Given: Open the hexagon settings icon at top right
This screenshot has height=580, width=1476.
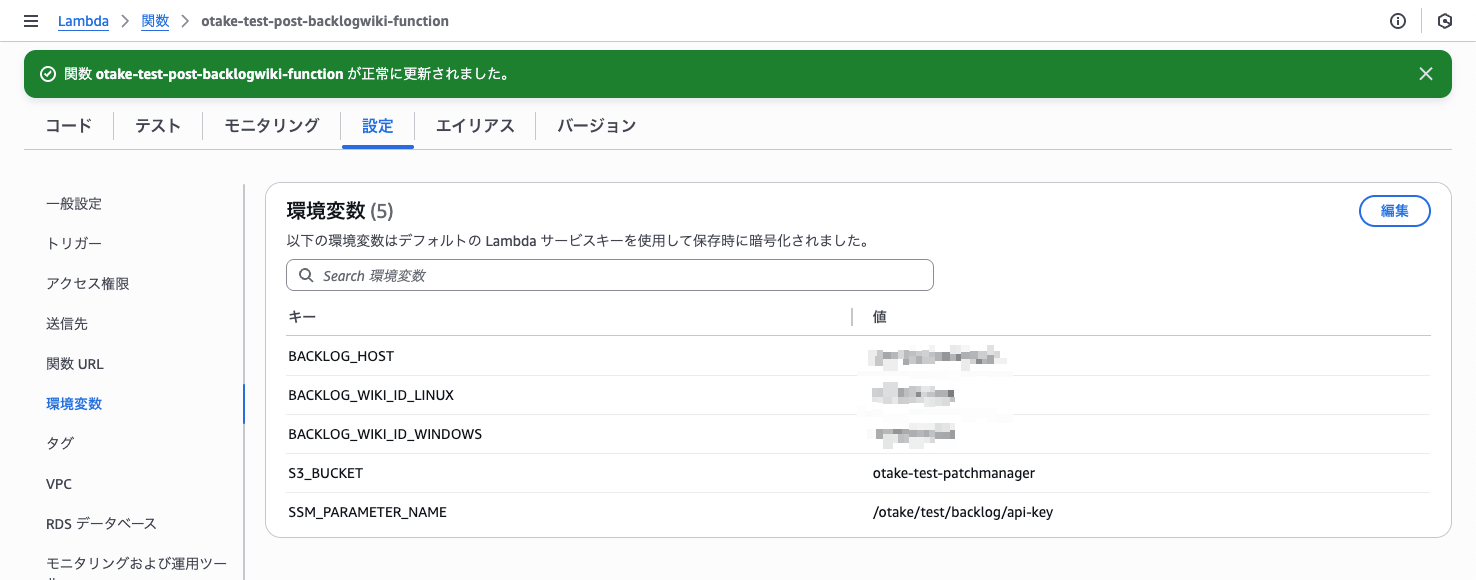Looking at the screenshot, I should (x=1444, y=21).
